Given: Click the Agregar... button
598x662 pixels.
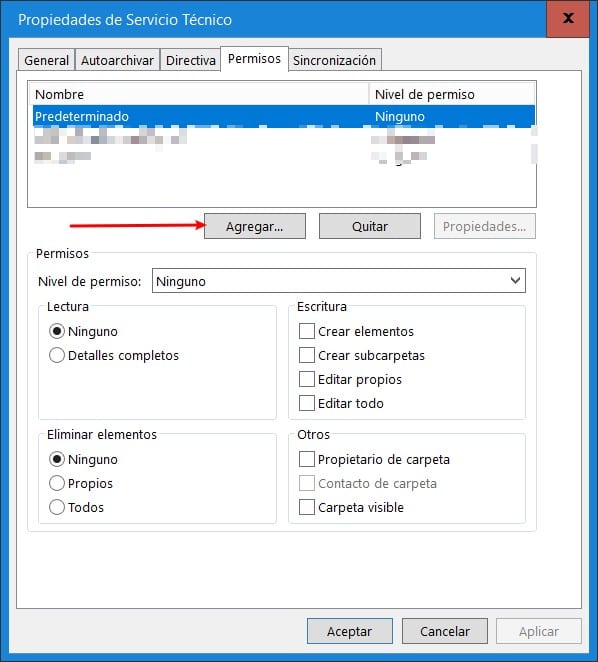Looking at the screenshot, I should (255, 226).
